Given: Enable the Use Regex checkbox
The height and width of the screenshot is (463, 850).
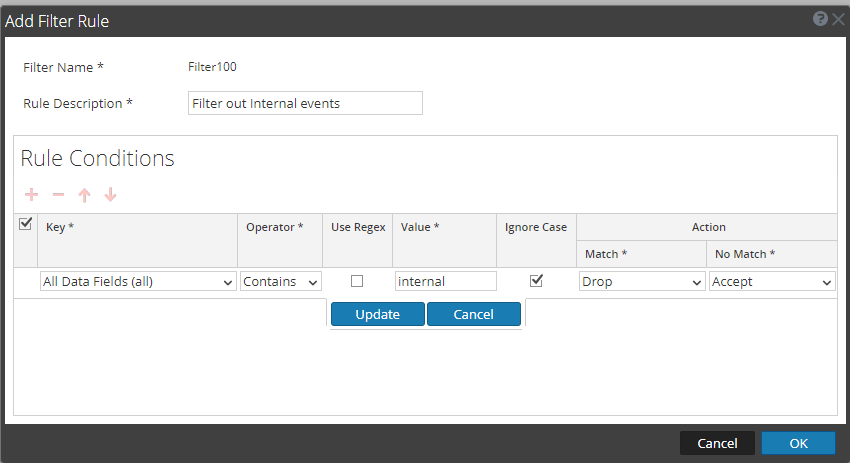Looking at the screenshot, I should (357, 281).
